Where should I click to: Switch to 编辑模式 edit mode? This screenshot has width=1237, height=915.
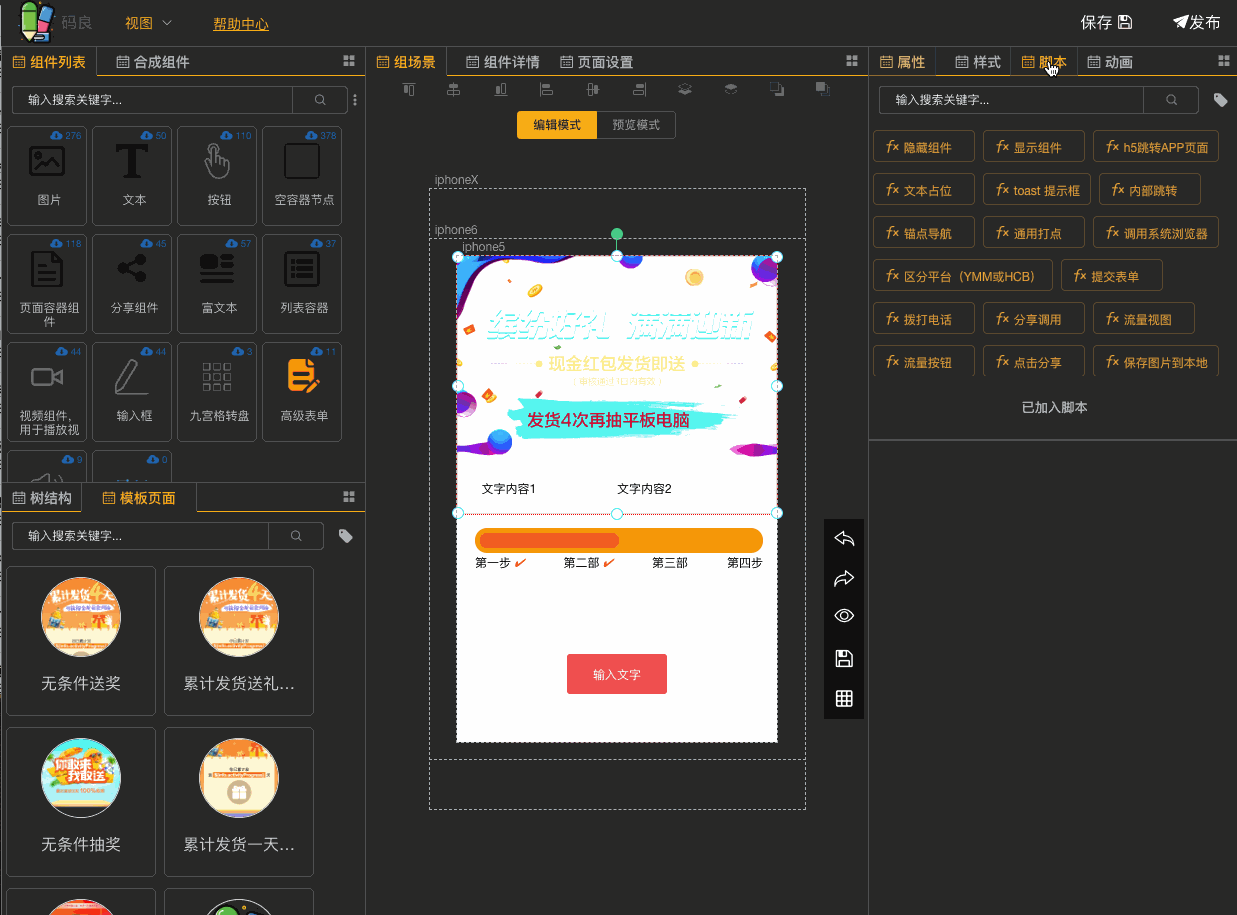point(557,125)
